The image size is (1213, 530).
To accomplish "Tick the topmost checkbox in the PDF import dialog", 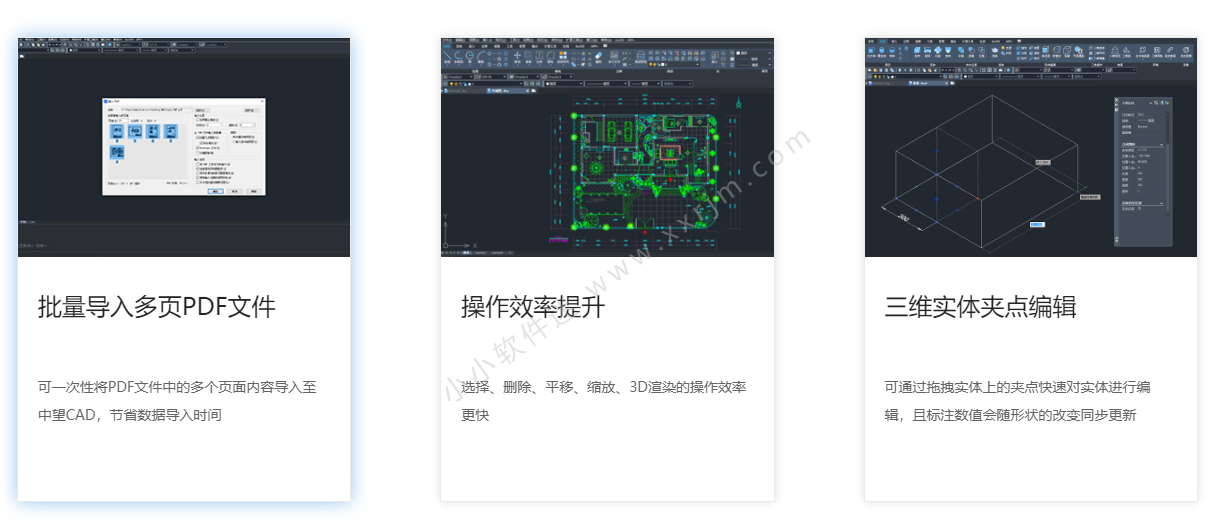I will click(x=197, y=119).
